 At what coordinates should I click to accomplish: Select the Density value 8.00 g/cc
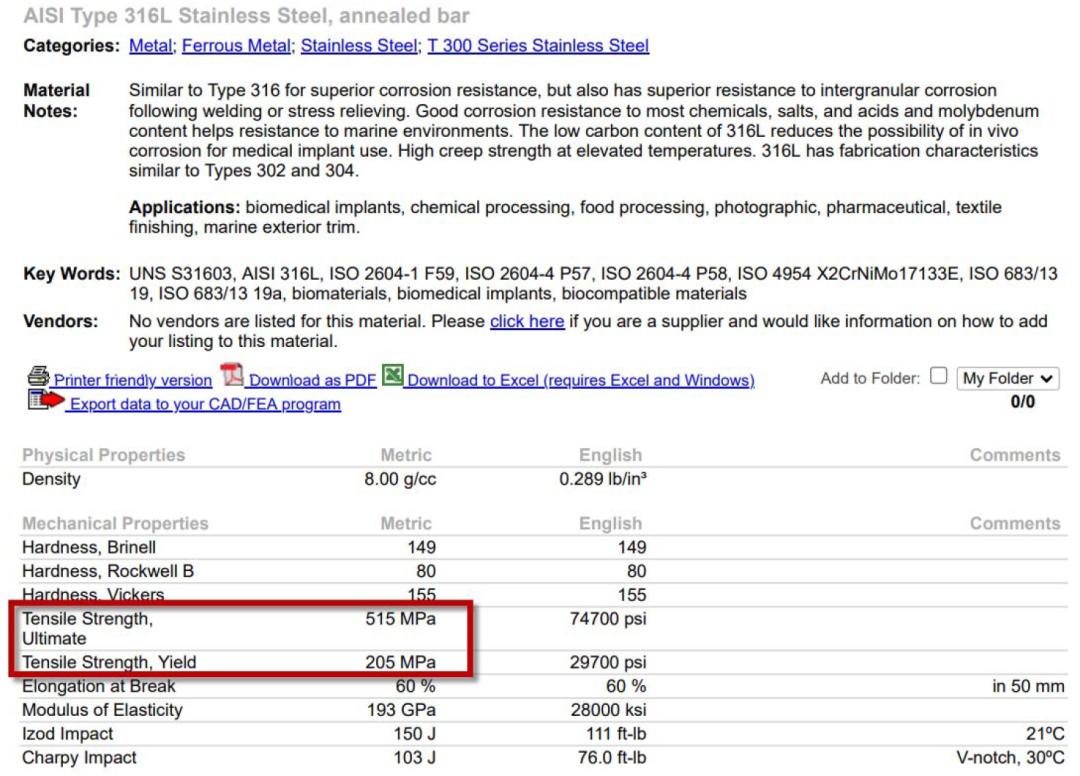pos(400,479)
